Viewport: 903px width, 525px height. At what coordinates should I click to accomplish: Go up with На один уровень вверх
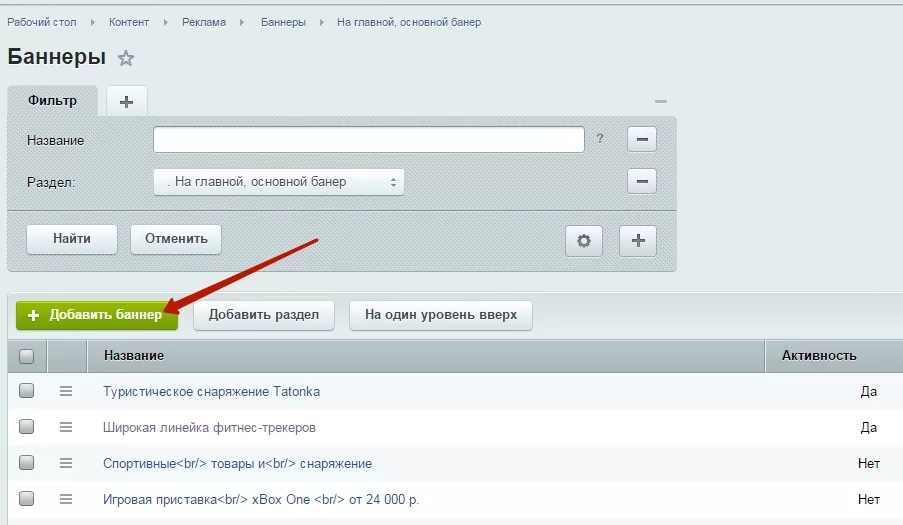[x=441, y=315]
